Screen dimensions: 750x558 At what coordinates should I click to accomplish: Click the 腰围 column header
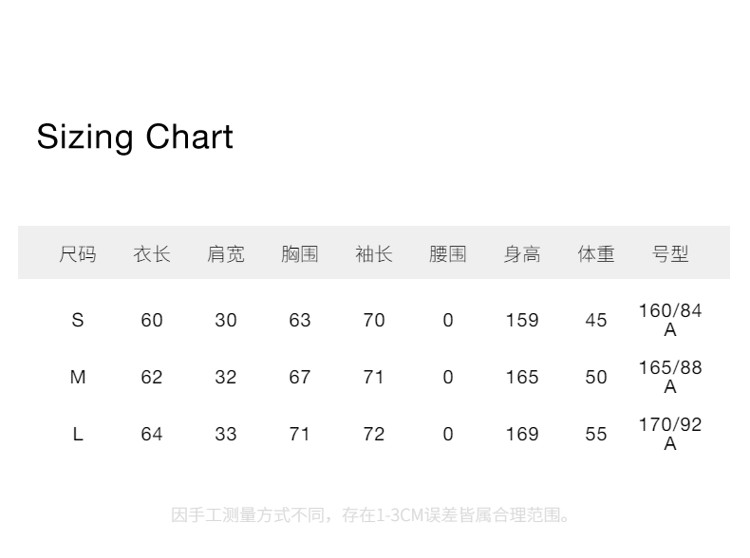[448, 254]
